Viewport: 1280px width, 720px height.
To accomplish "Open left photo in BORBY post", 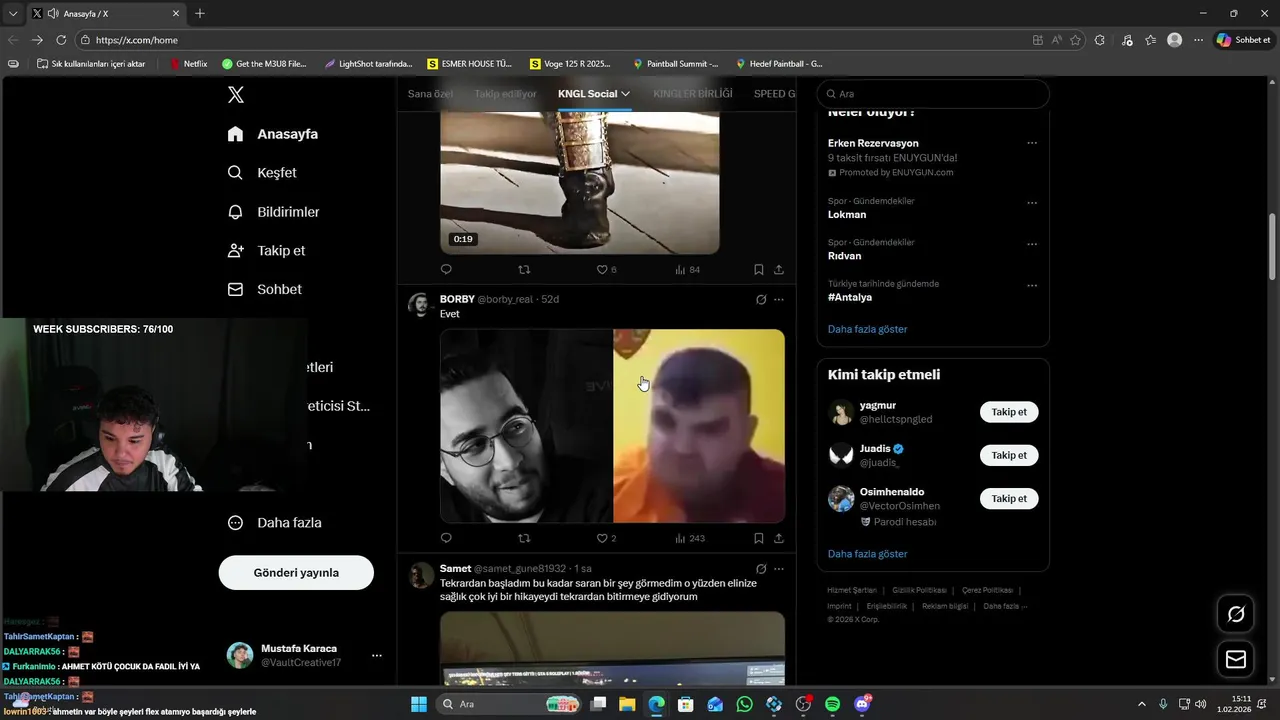I will tap(526, 426).
